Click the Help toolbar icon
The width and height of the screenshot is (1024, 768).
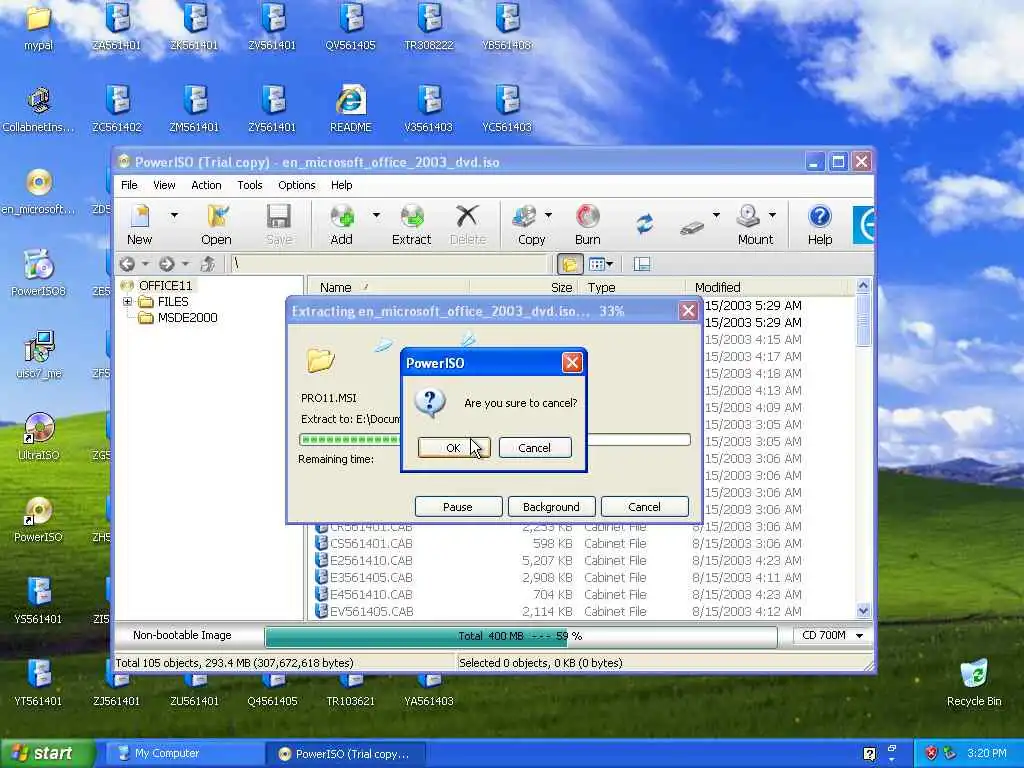[820, 224]
